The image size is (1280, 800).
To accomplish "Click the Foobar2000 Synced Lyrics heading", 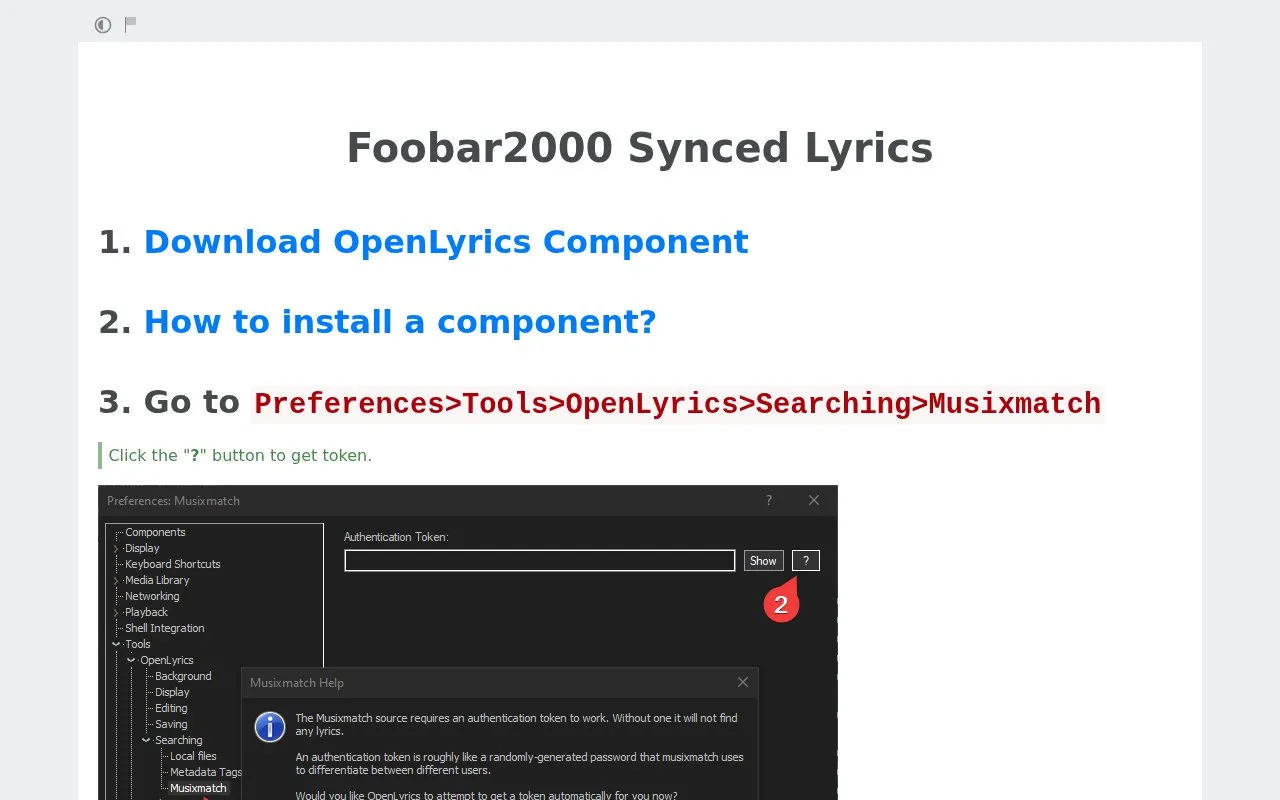I will coord(640,148).
